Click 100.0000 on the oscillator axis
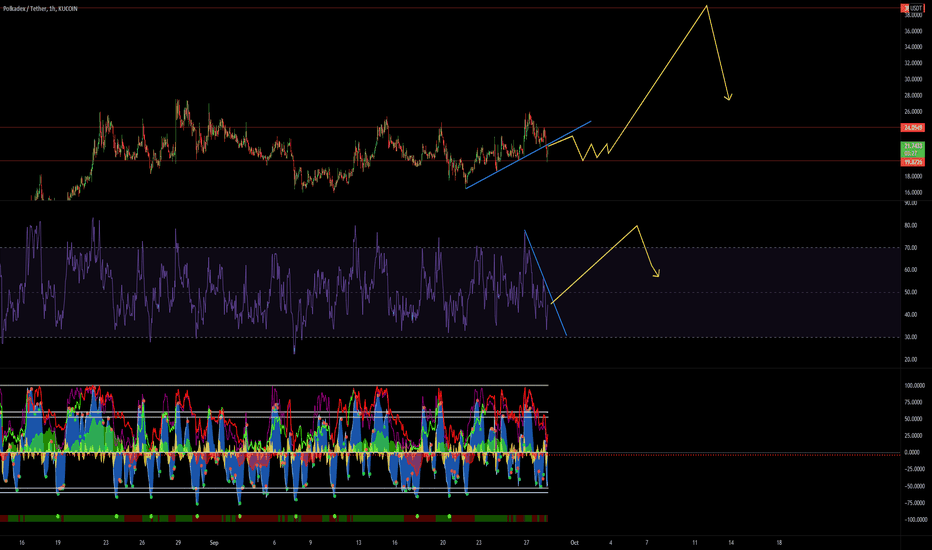932x550 pixels. pos(915,385)
